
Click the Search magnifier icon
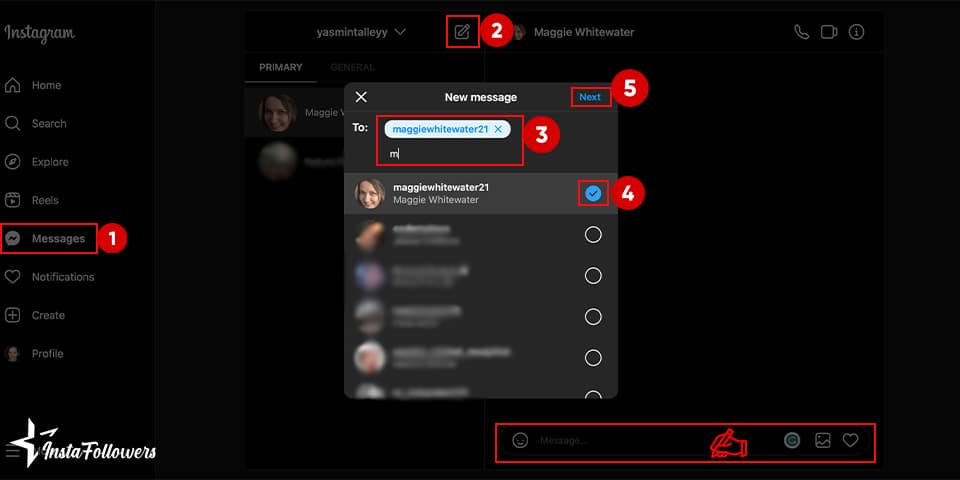coord(12,124)
